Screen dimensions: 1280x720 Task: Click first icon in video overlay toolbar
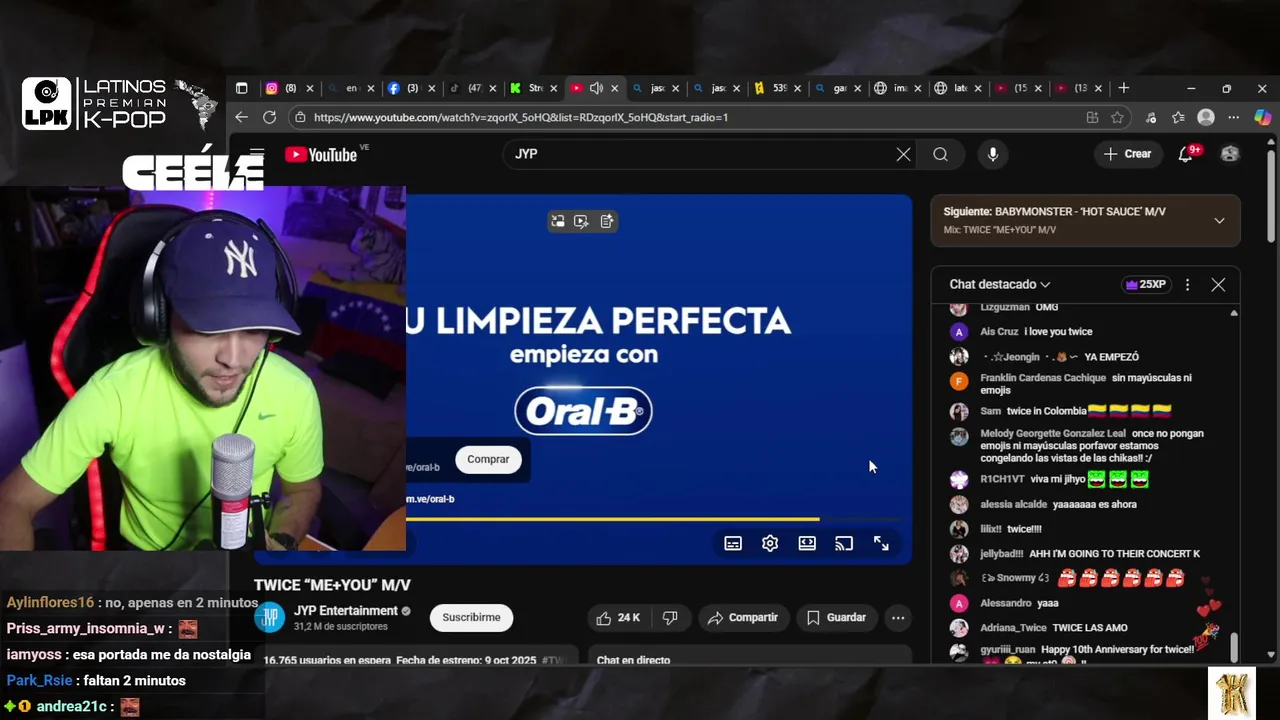point(558,221)
